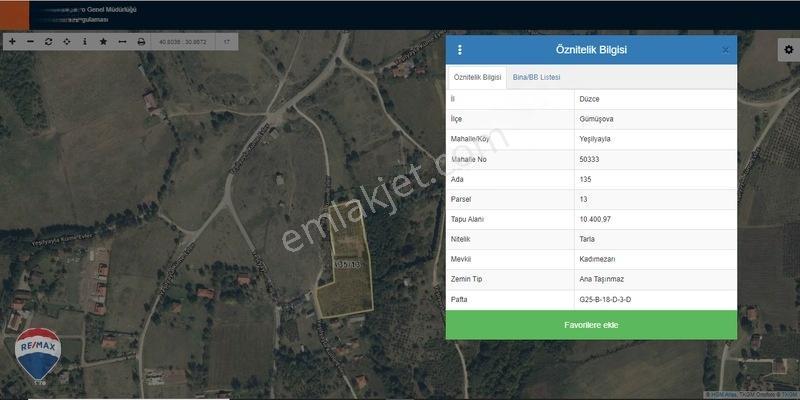Open favorites with the star icon

click(103, 42)
